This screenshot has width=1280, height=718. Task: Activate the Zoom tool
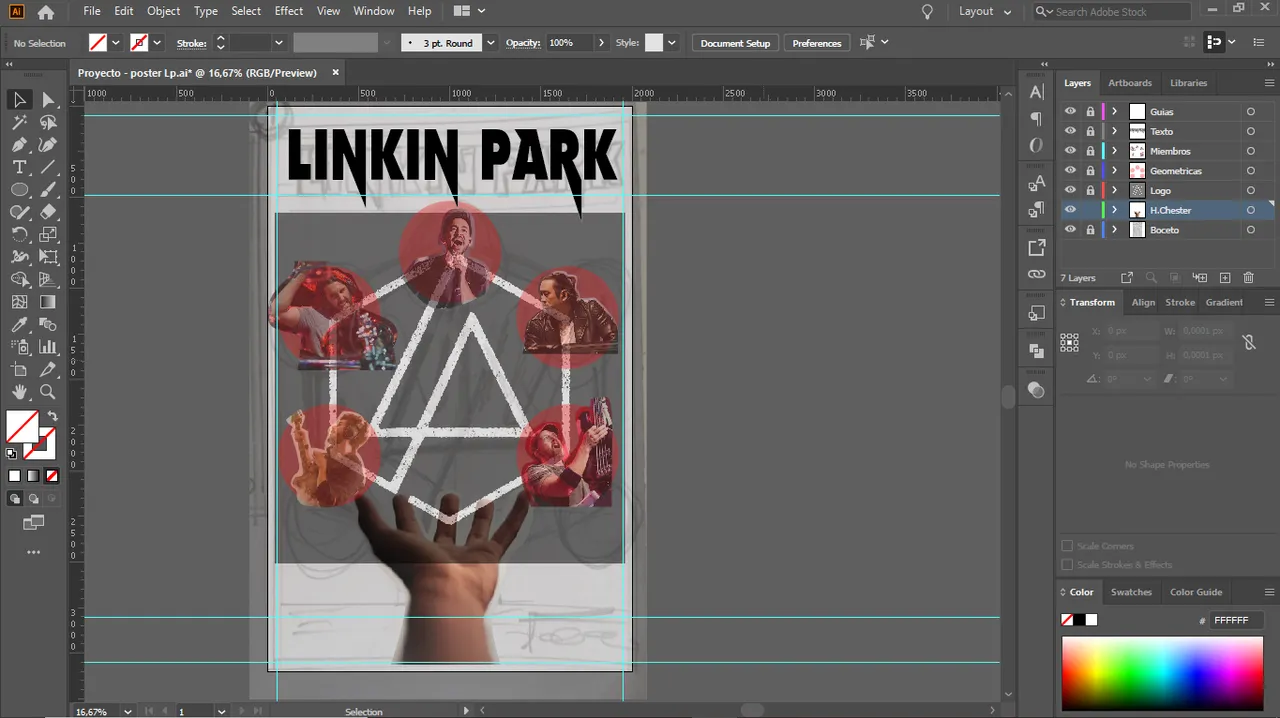(48, 392)
